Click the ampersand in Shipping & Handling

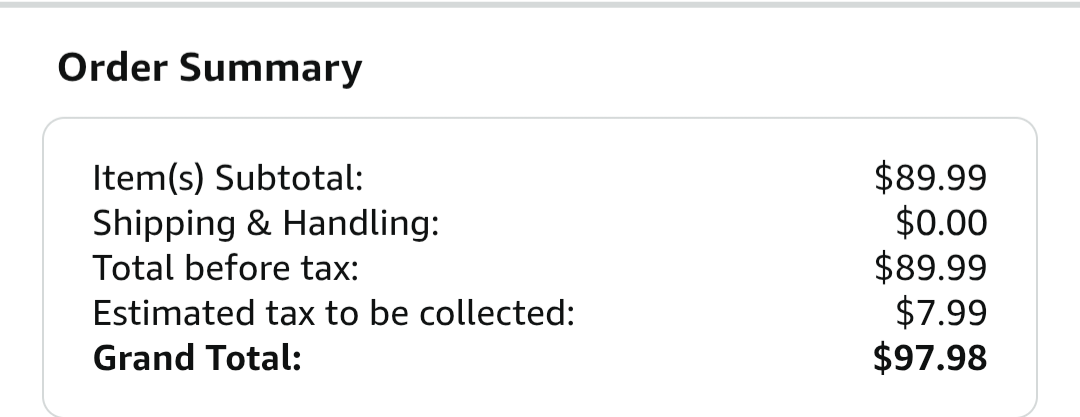pyautogui.click(x=259, y=223)
